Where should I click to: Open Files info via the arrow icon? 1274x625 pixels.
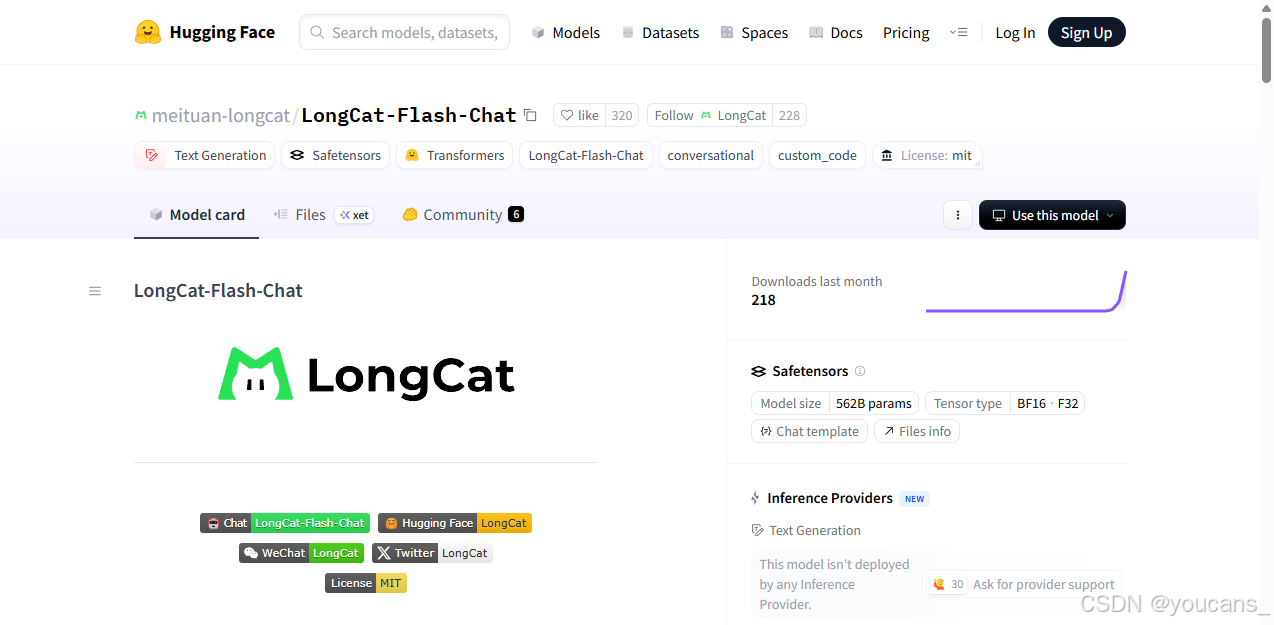(x=916, y=431)
